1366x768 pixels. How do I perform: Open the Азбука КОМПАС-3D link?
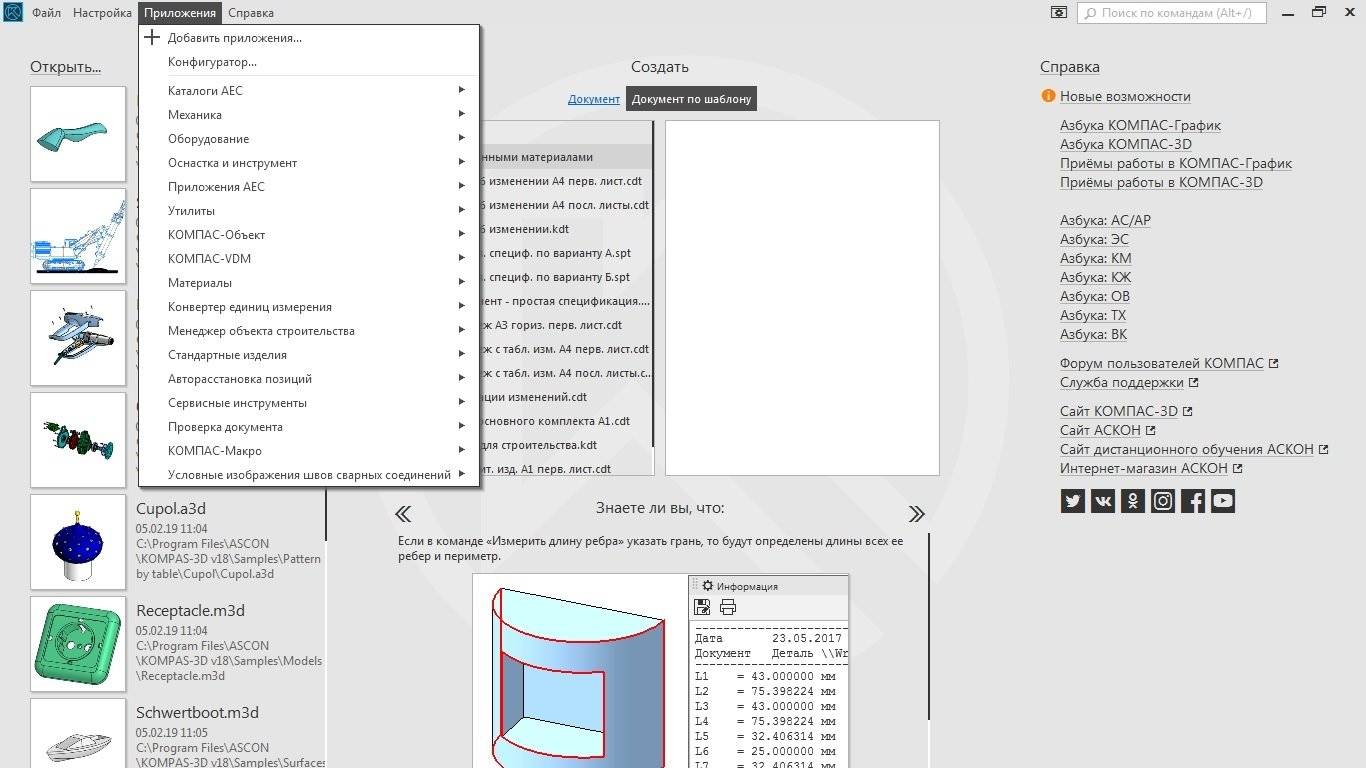point(1125,144)
